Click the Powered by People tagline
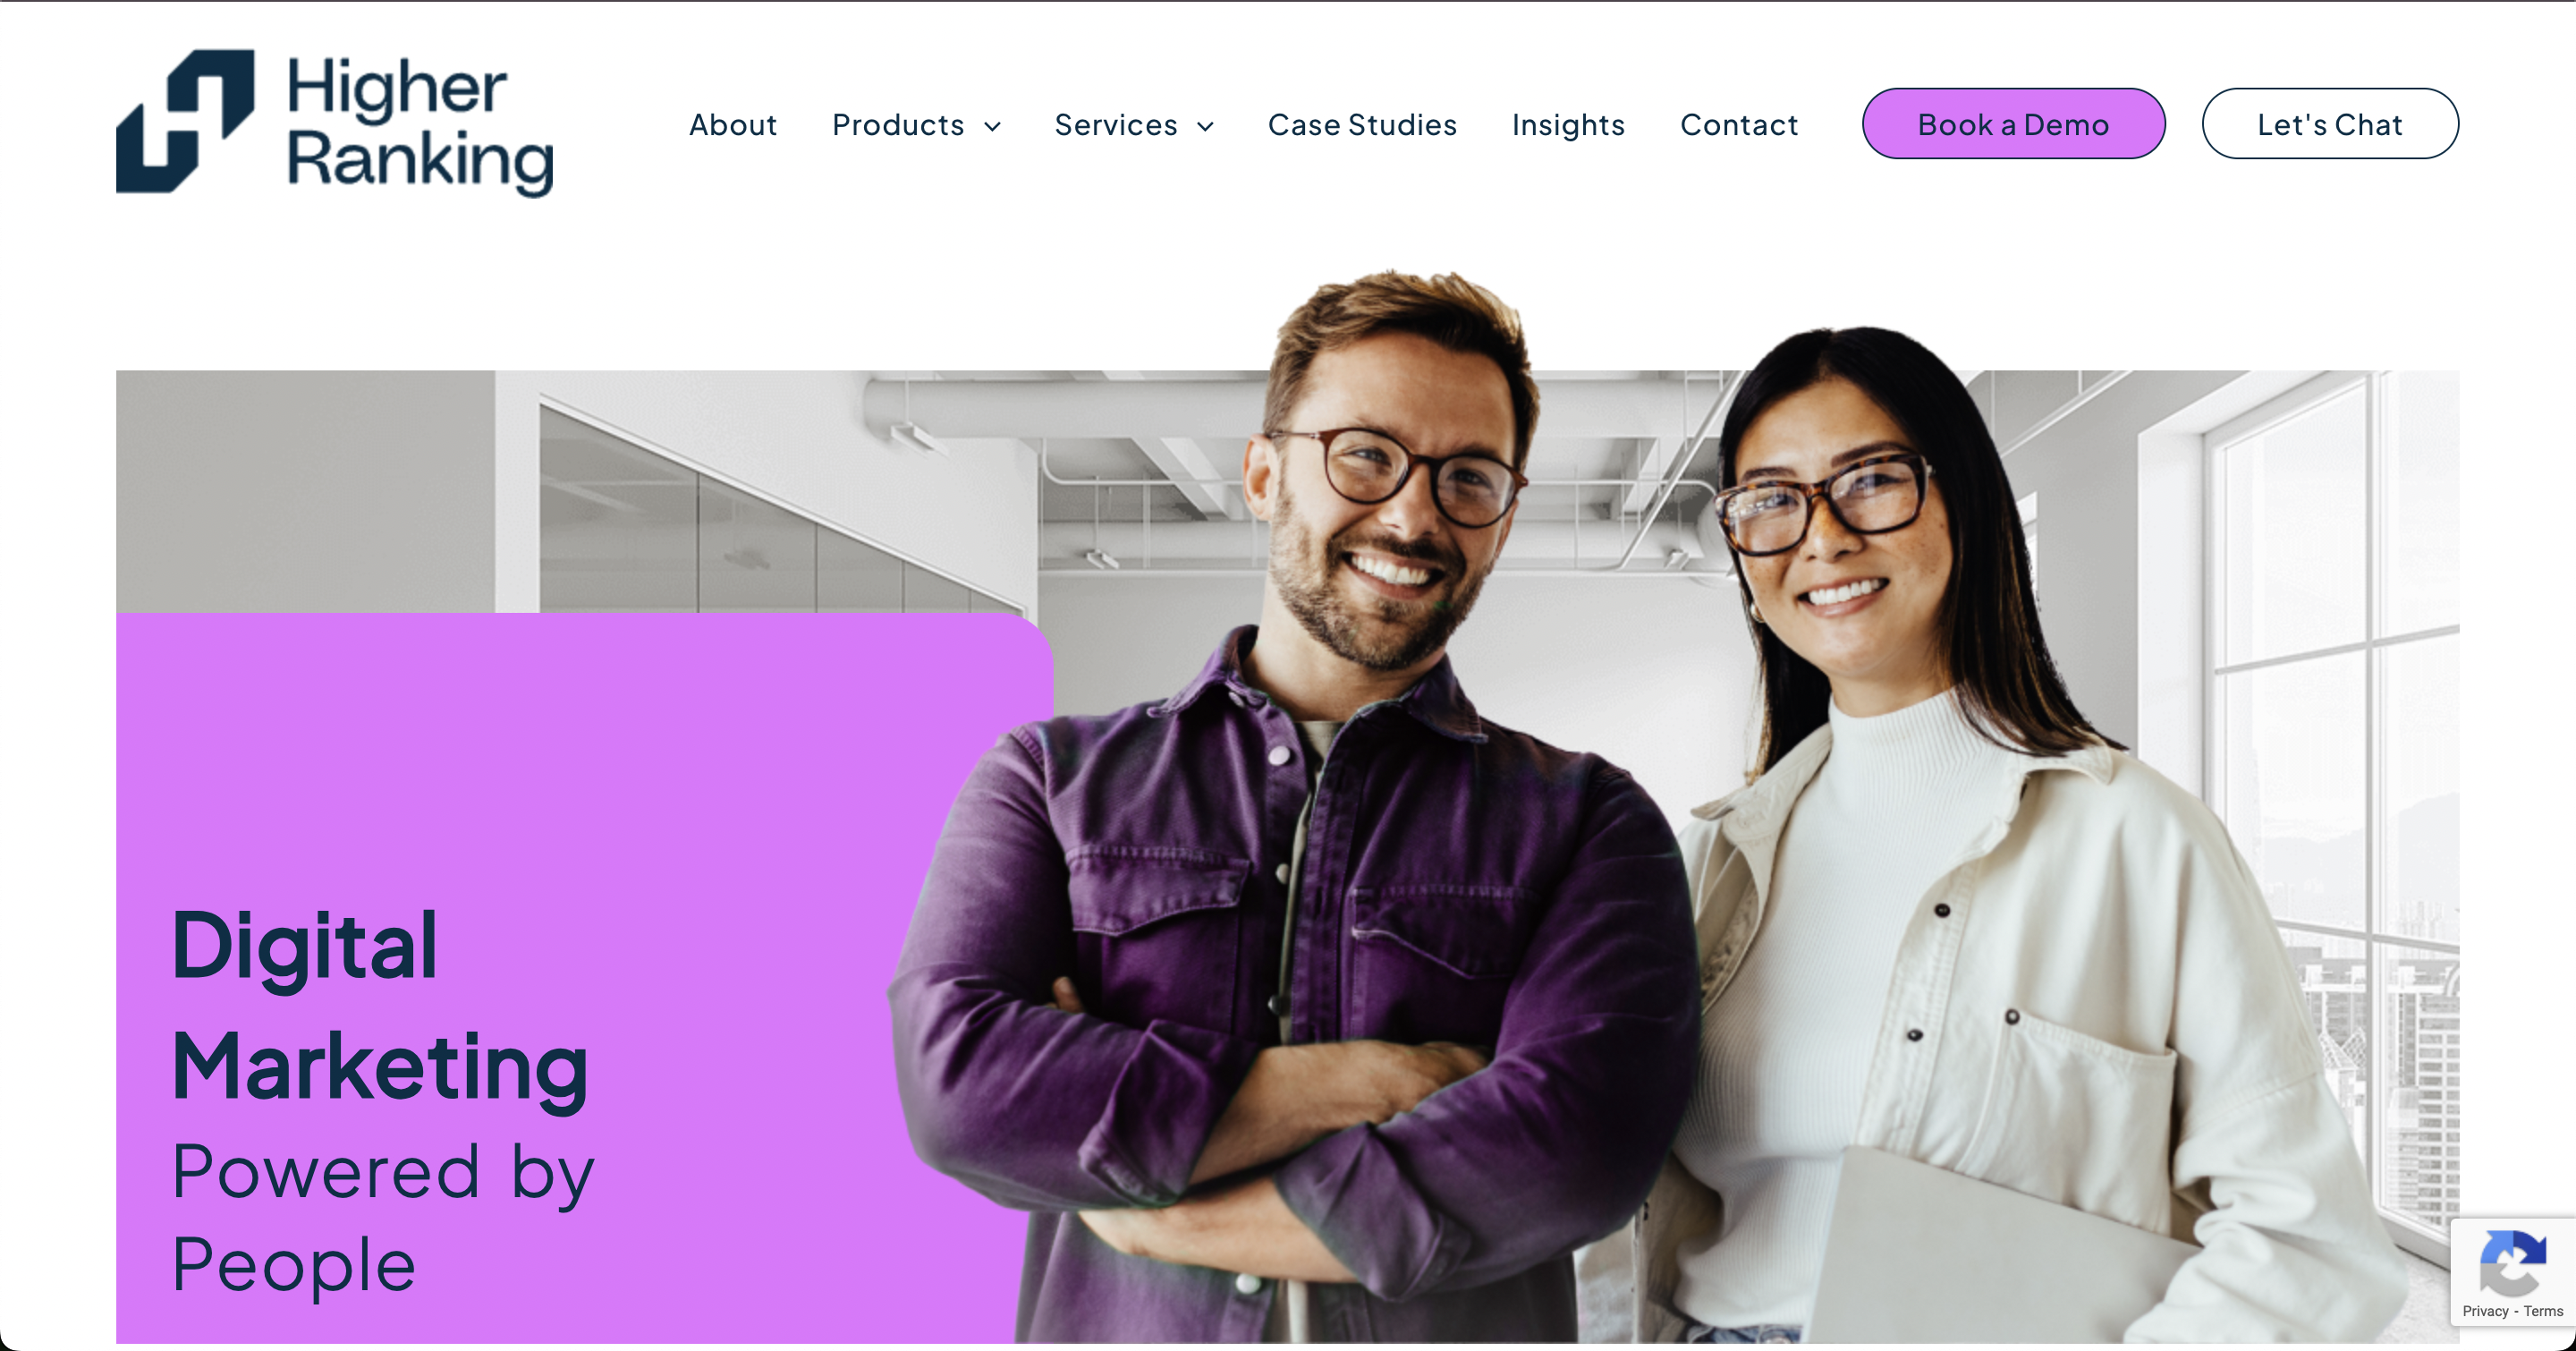 coord(382,1217)
